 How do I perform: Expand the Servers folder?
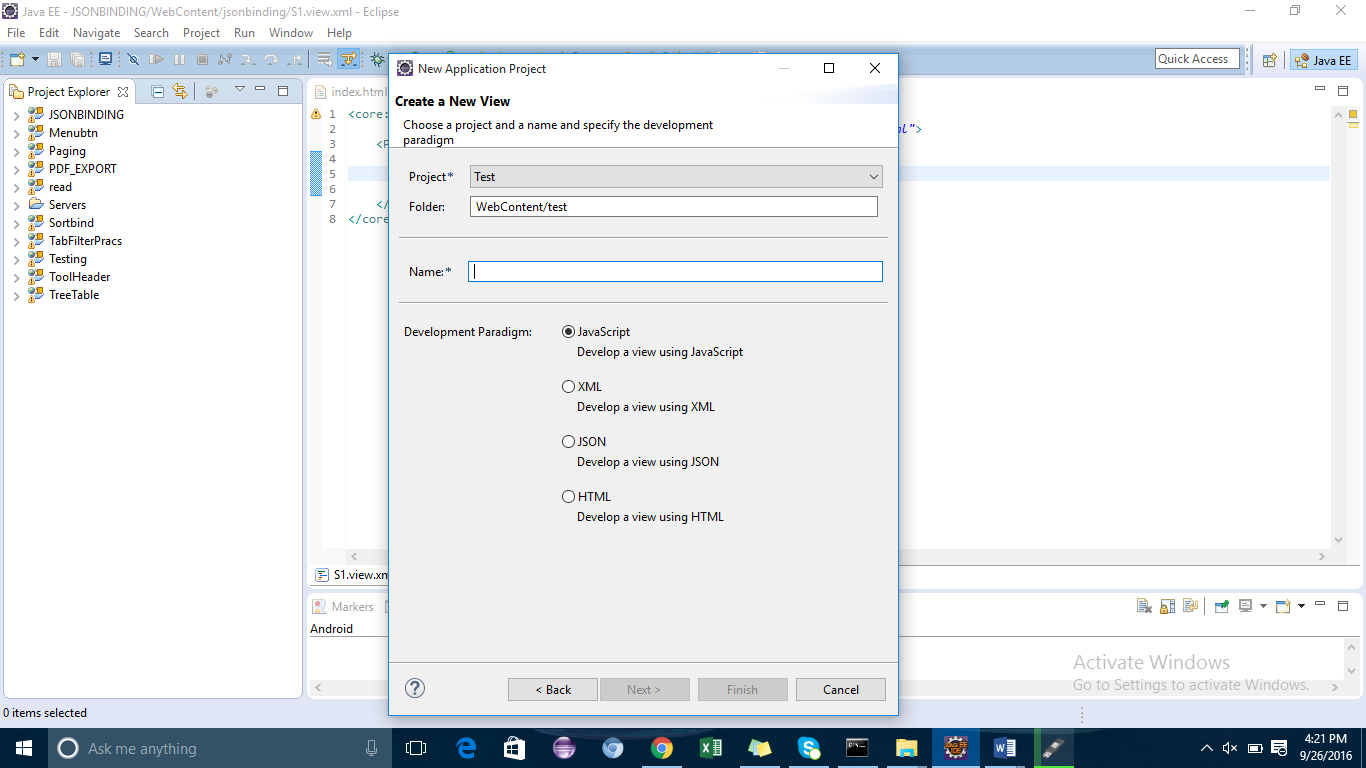coord(16,205)
